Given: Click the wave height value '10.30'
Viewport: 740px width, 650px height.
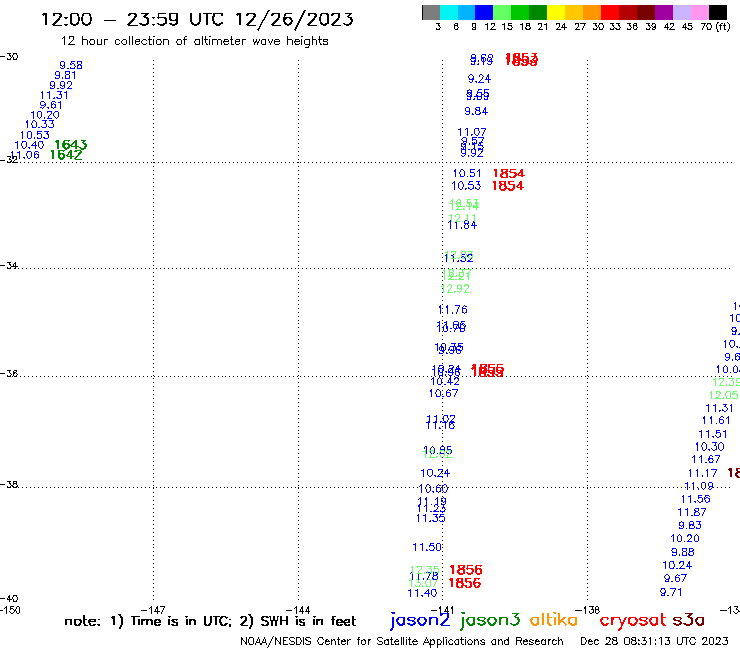Looking at the screenshot, I should point(710,447).
